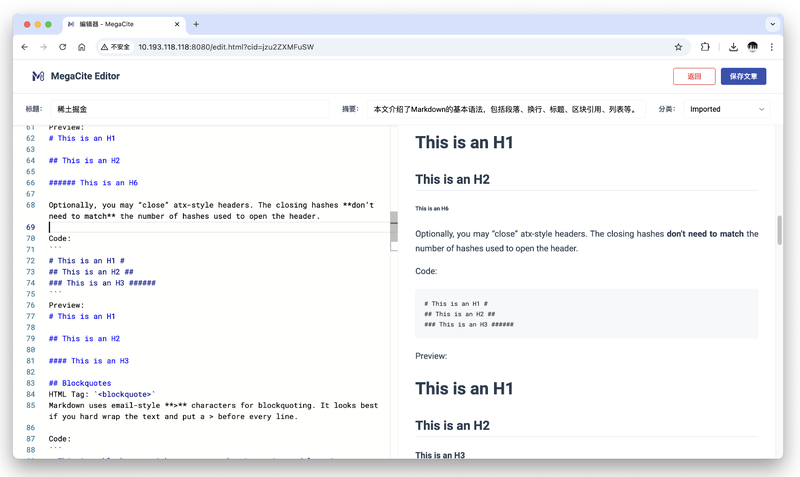
Task: Click editor line '#### This is an H3'
Action: click(89, 361)
